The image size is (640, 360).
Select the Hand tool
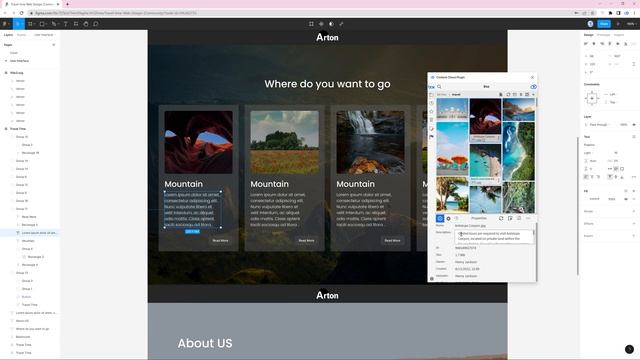[86, 24]
